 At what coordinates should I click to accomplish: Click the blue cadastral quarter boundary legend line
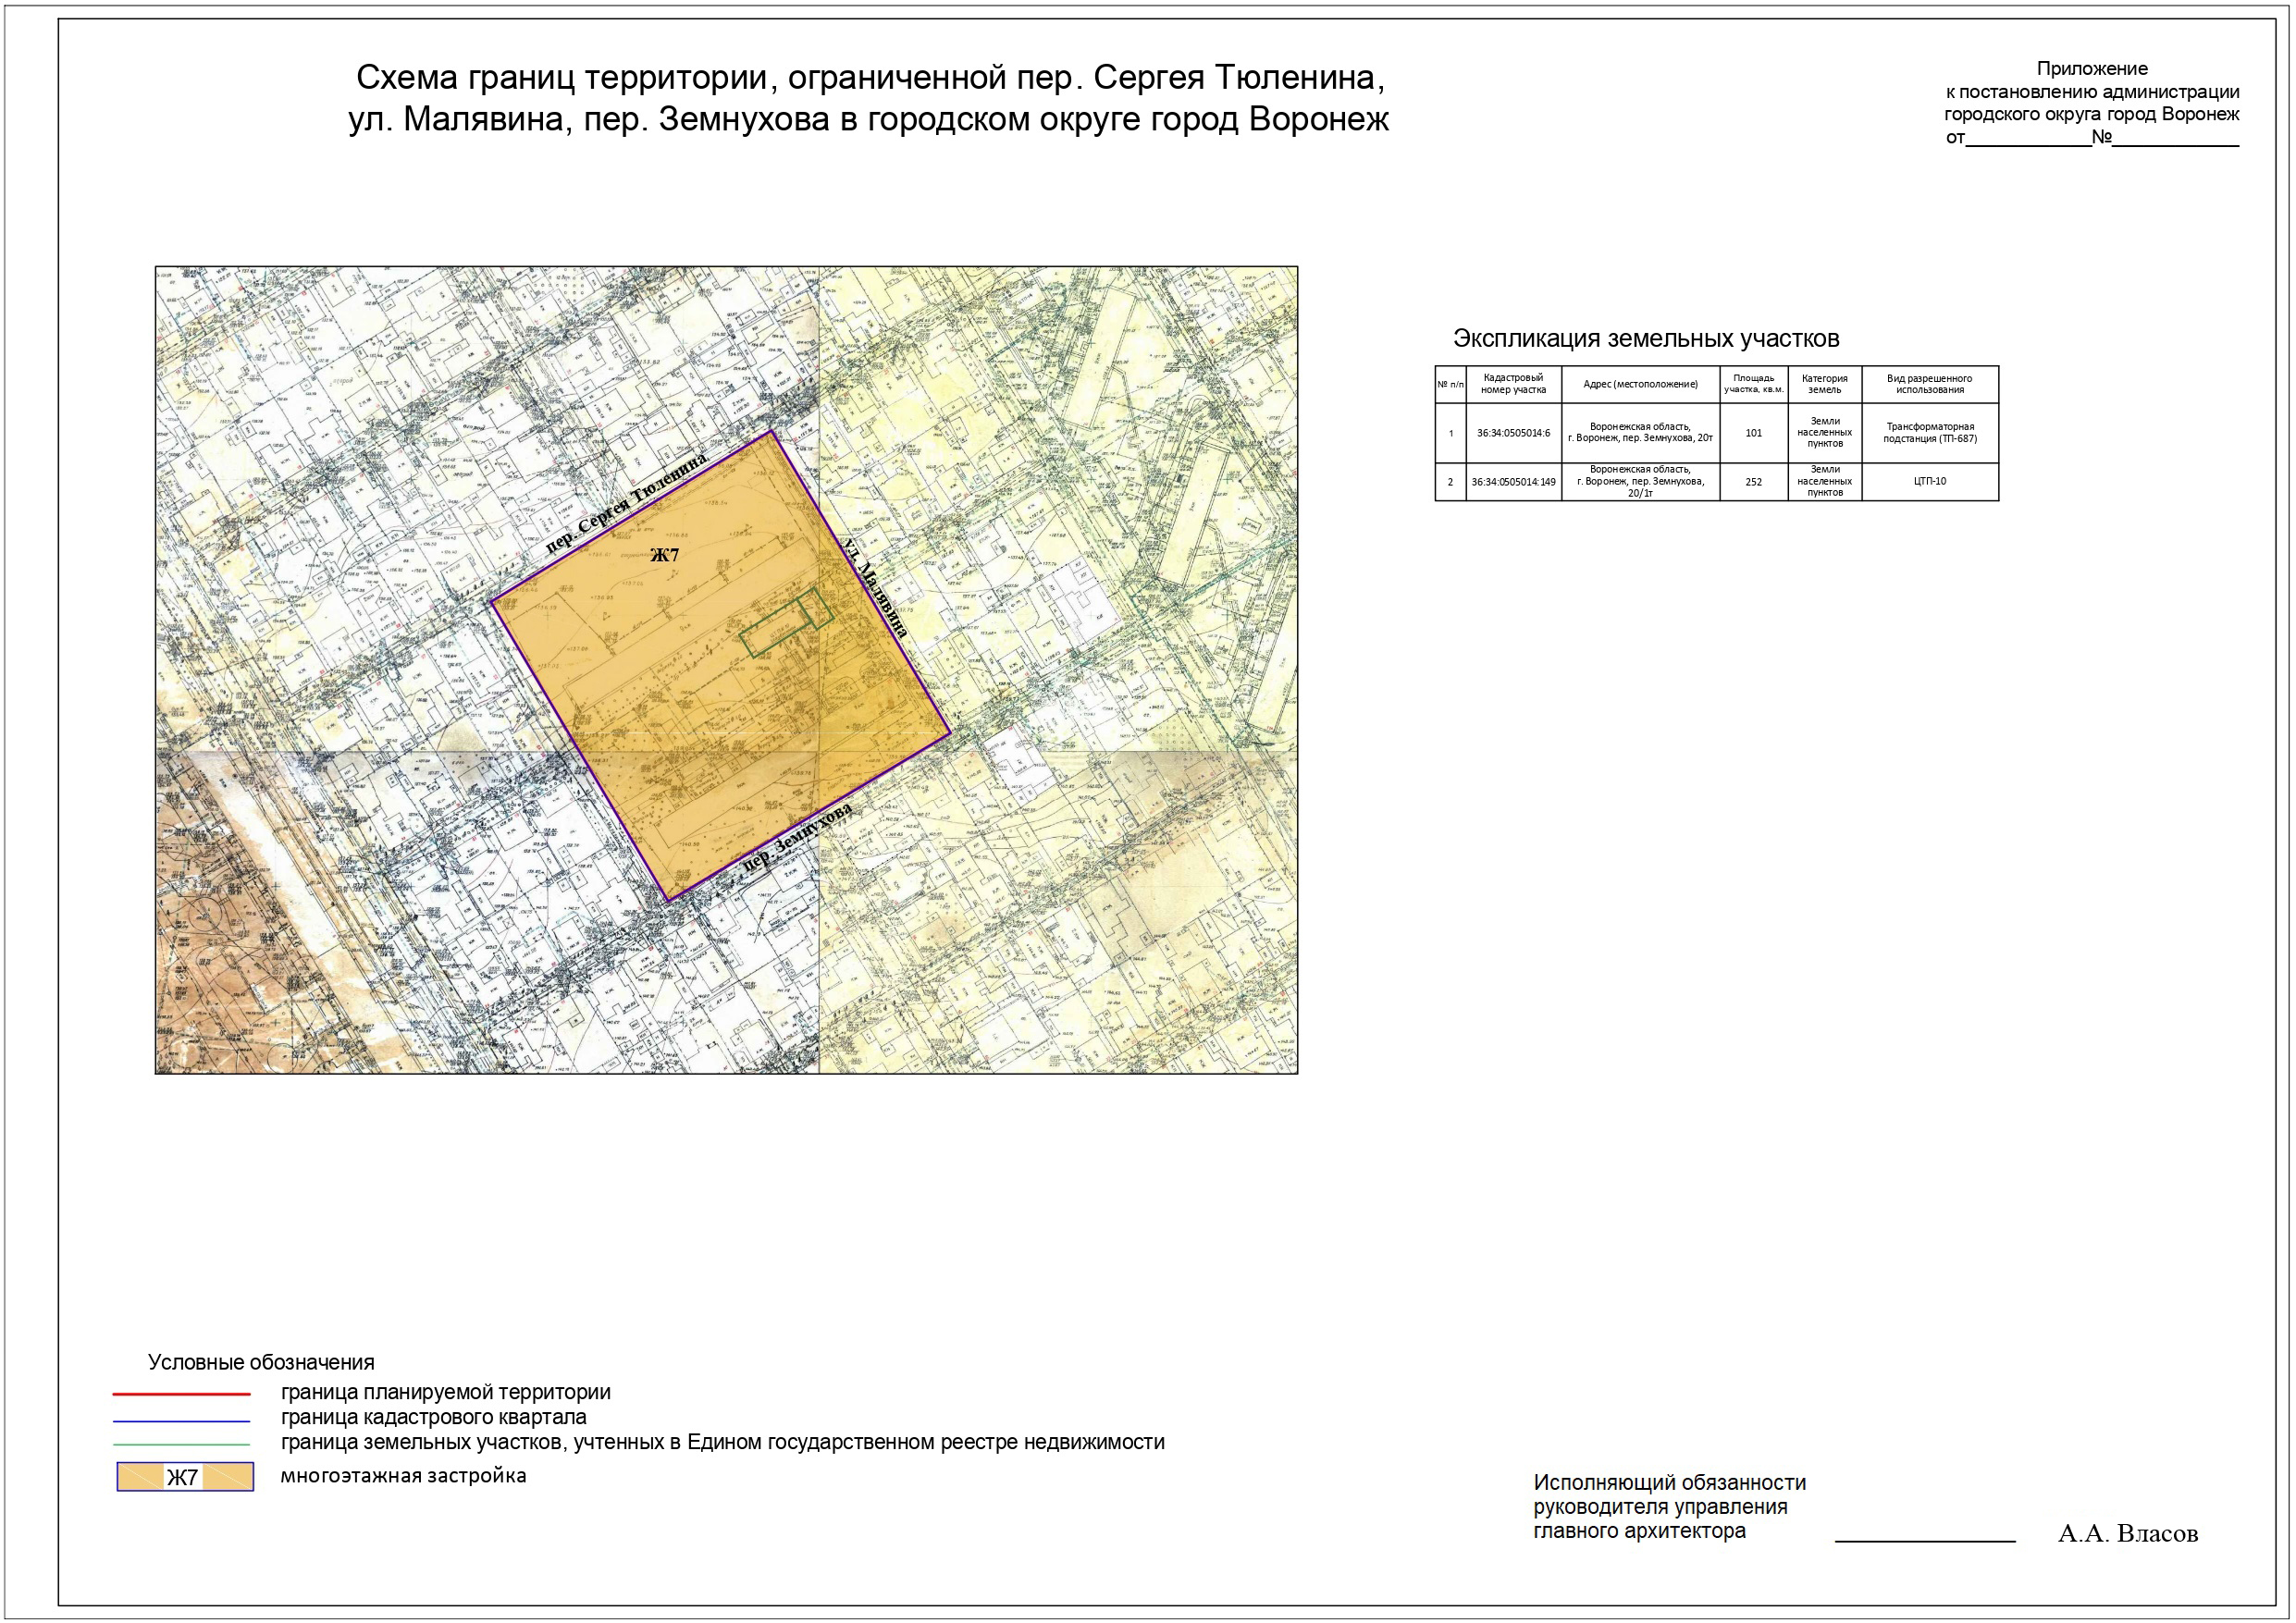tap(181, 1421)
